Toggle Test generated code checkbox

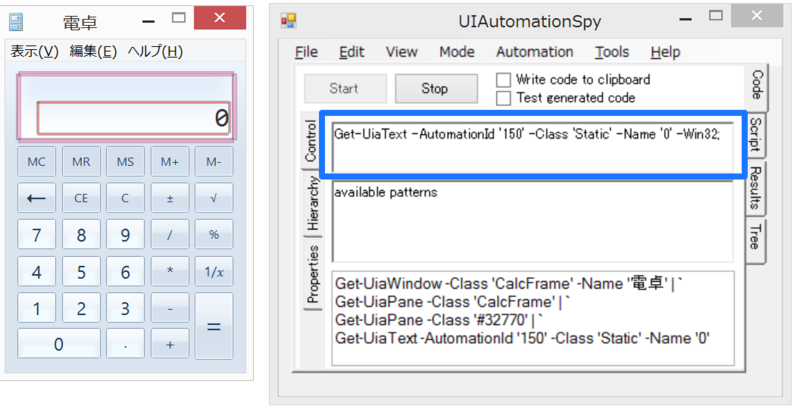504,98
